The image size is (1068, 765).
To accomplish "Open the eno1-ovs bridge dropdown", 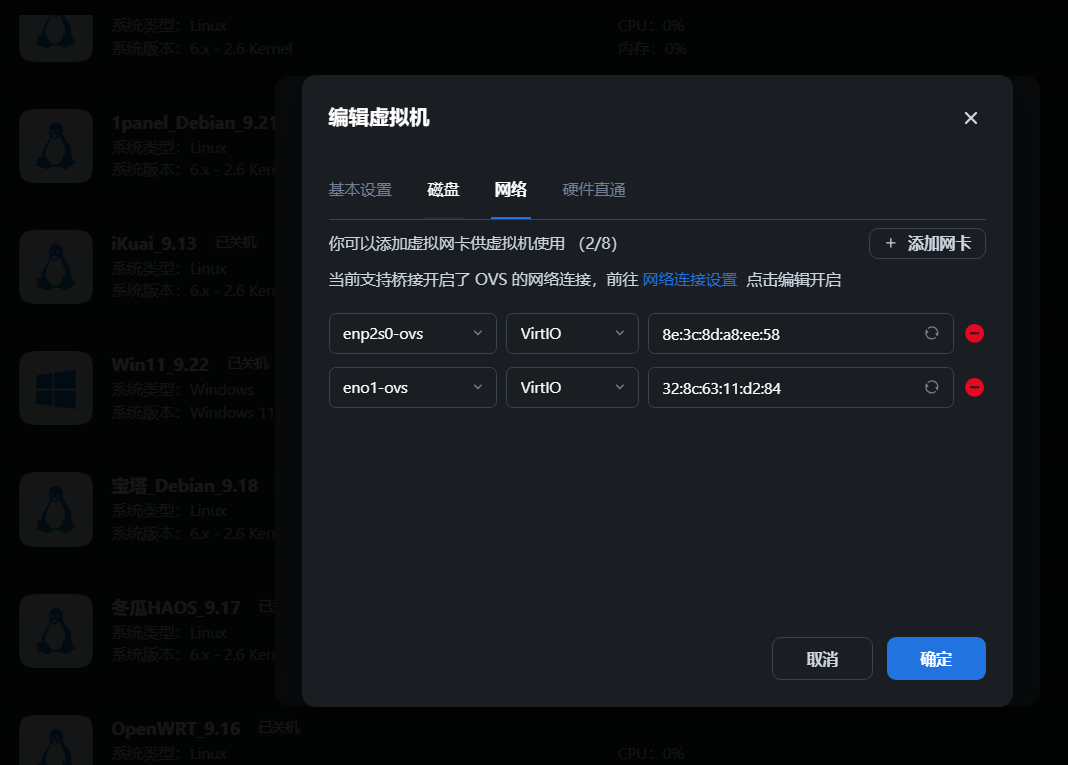I will pyautogui.click(x=413, y=387).
